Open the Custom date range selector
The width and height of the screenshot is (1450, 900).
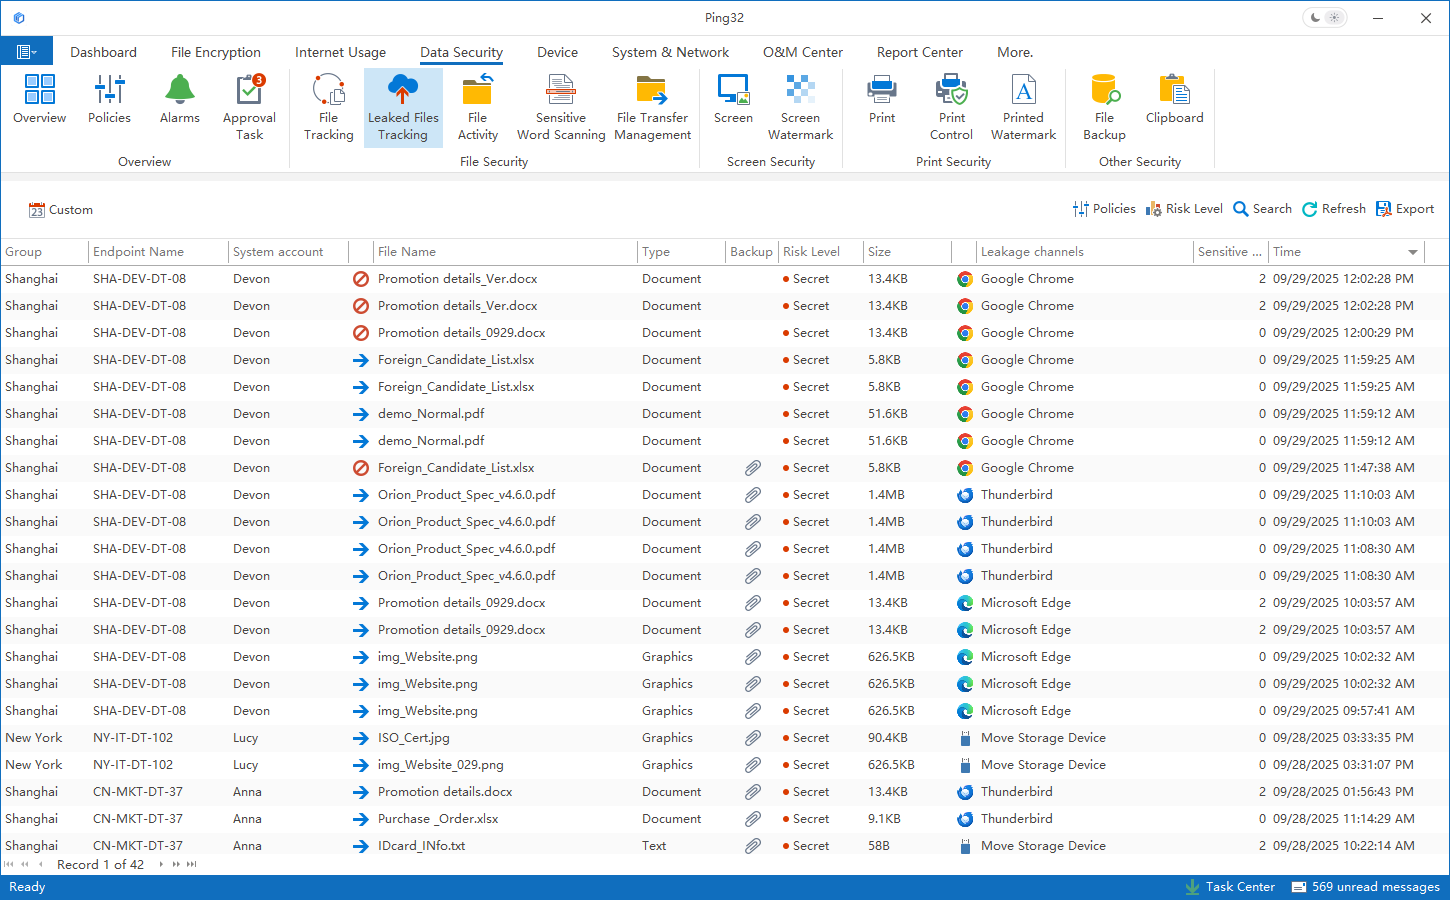[61, 210]
